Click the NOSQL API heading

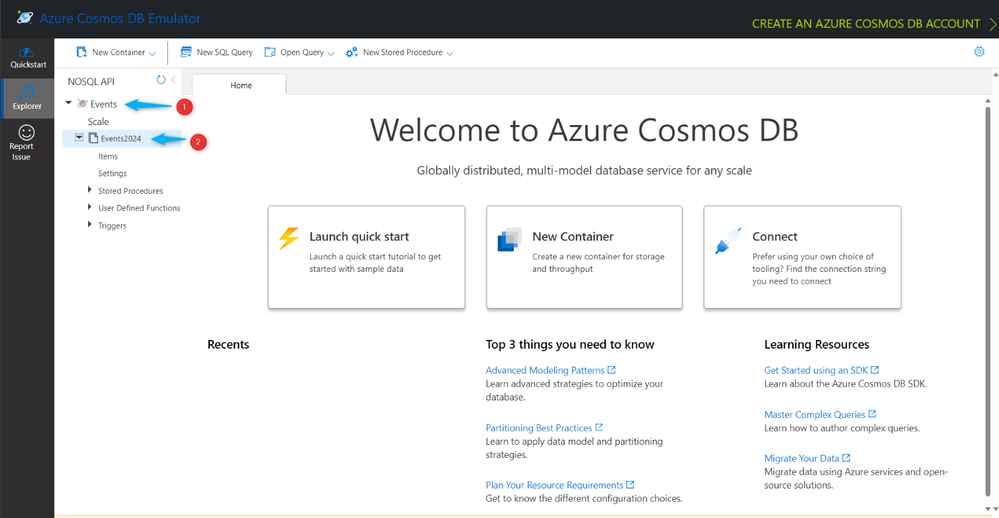[x=91, y=82]
